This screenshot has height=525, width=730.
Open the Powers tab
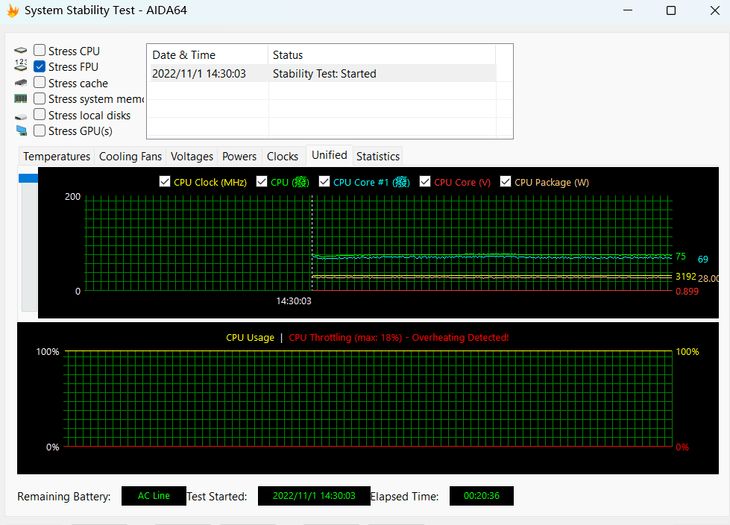coord(239,156)
